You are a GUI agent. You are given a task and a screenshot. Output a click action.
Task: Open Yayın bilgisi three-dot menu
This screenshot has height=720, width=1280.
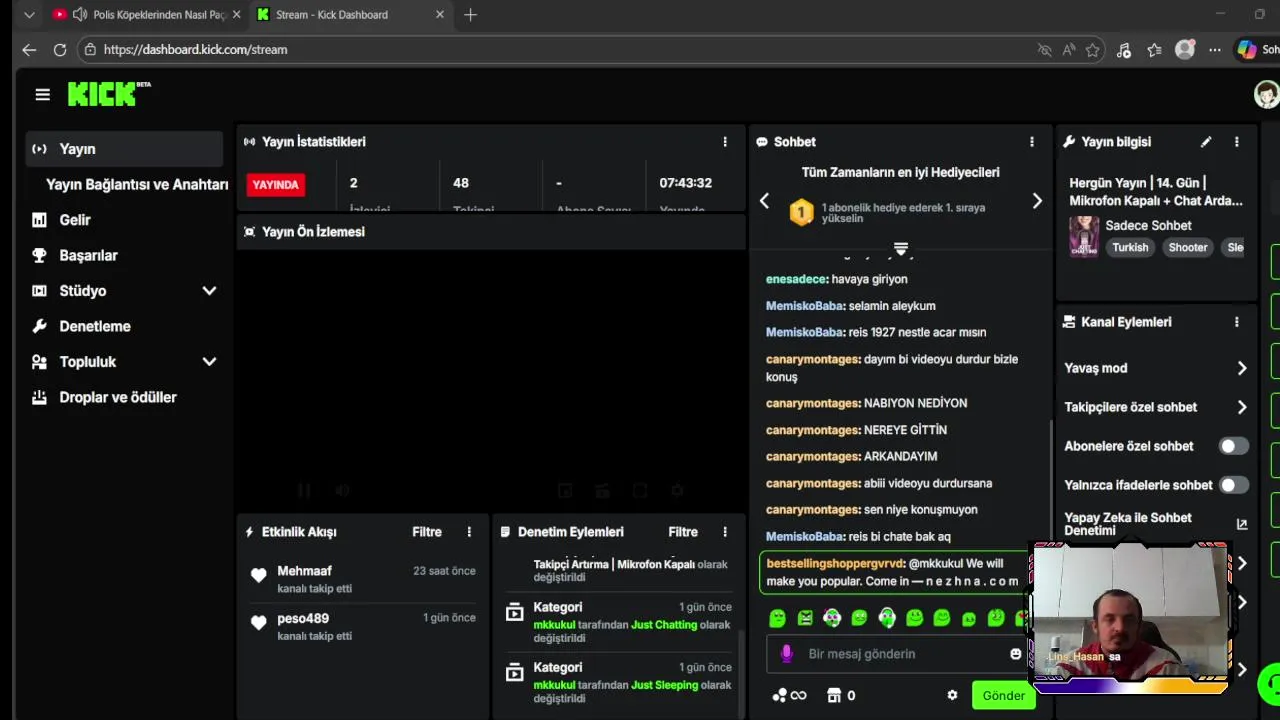click(x=1237, y=142)
